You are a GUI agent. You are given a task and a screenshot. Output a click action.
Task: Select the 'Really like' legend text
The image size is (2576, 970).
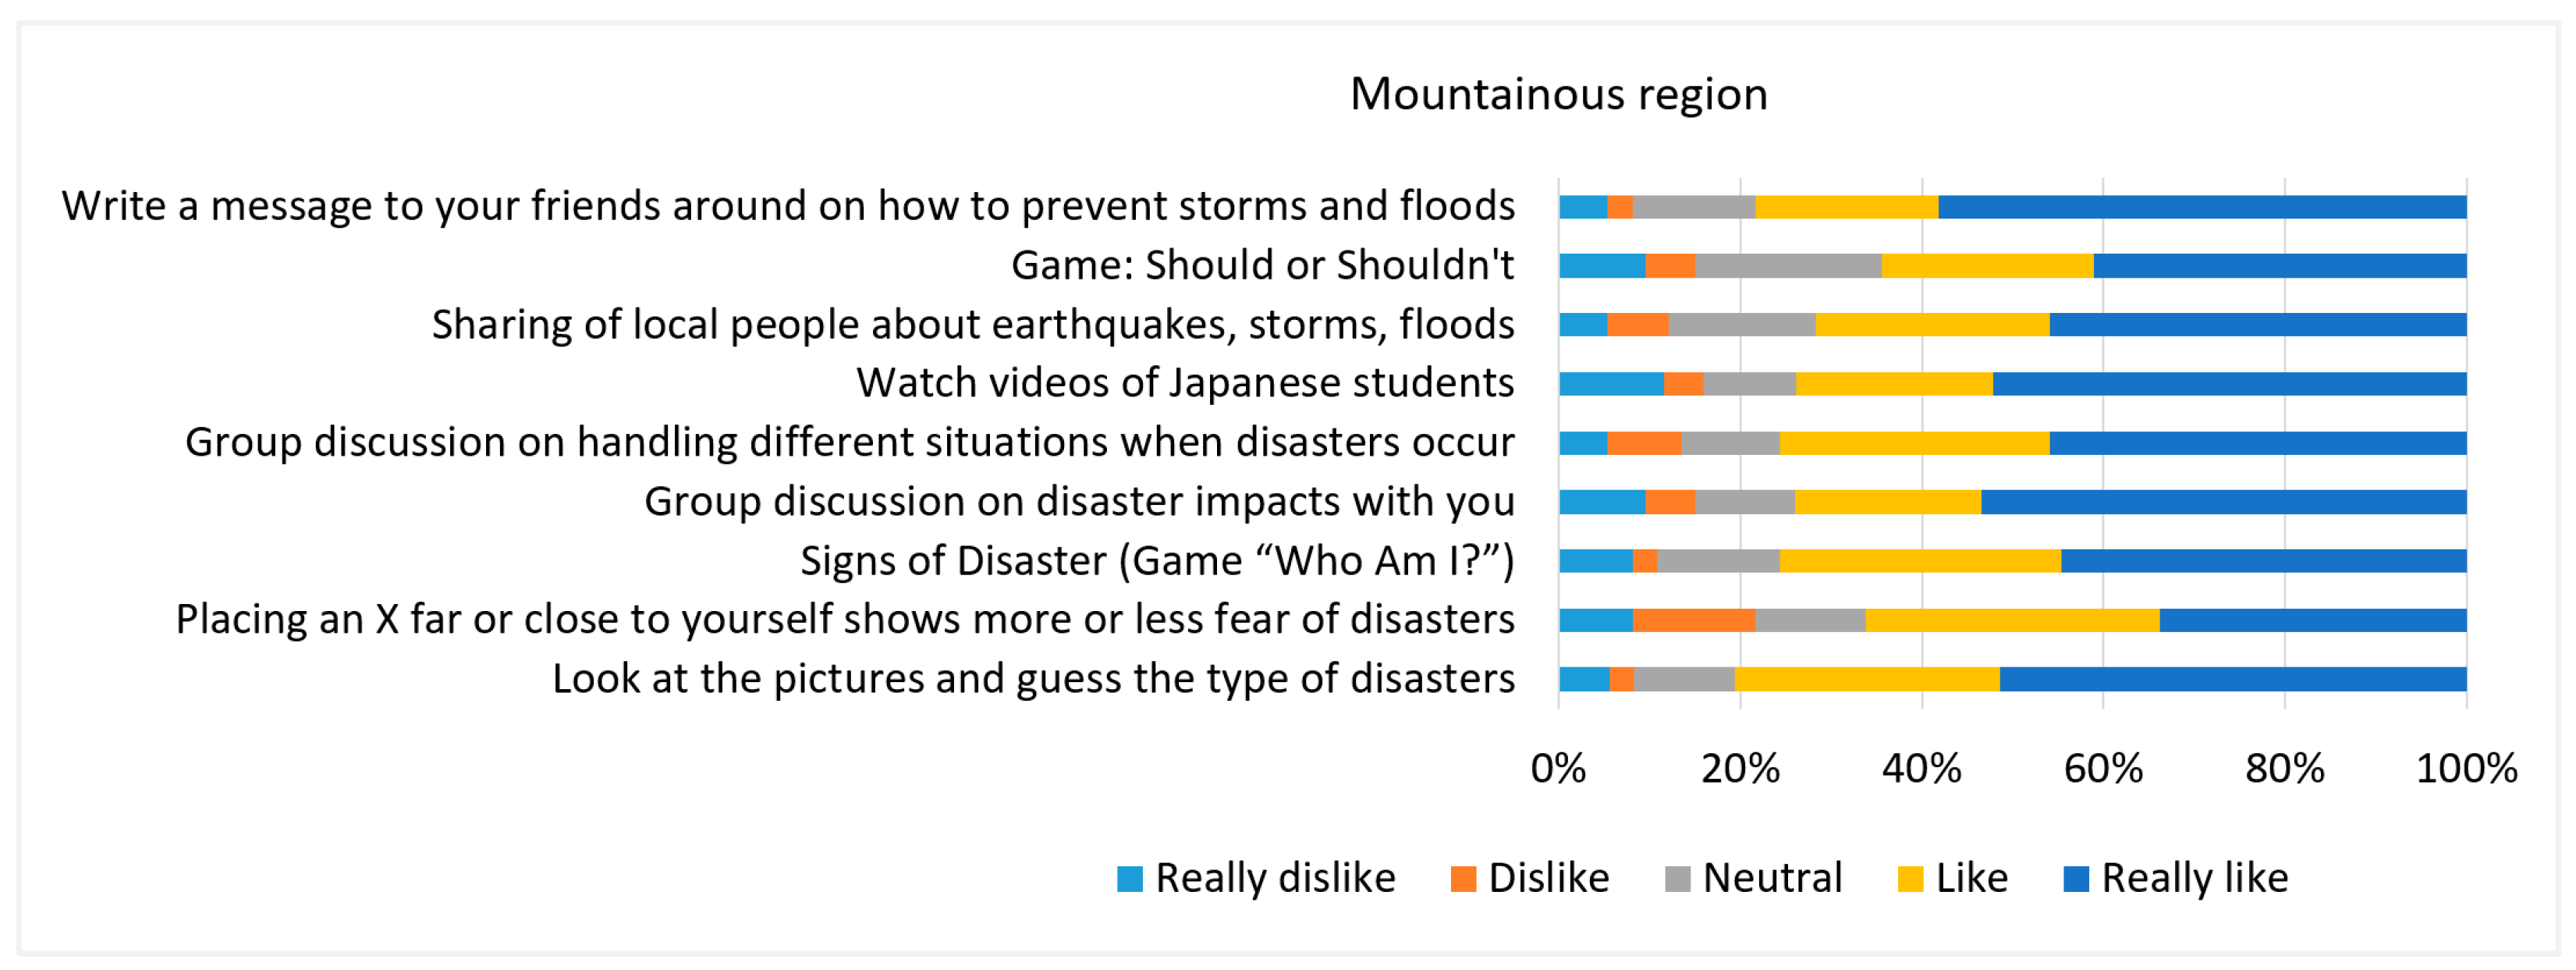tap(2195, 878)
